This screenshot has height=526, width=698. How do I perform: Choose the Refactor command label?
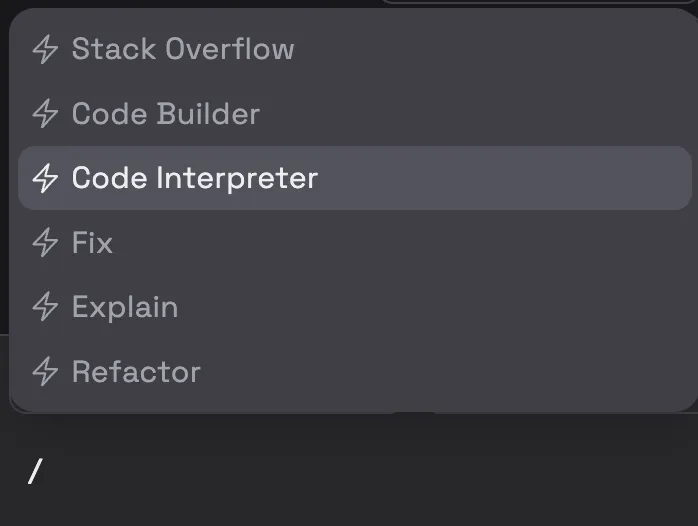(136, 372)
